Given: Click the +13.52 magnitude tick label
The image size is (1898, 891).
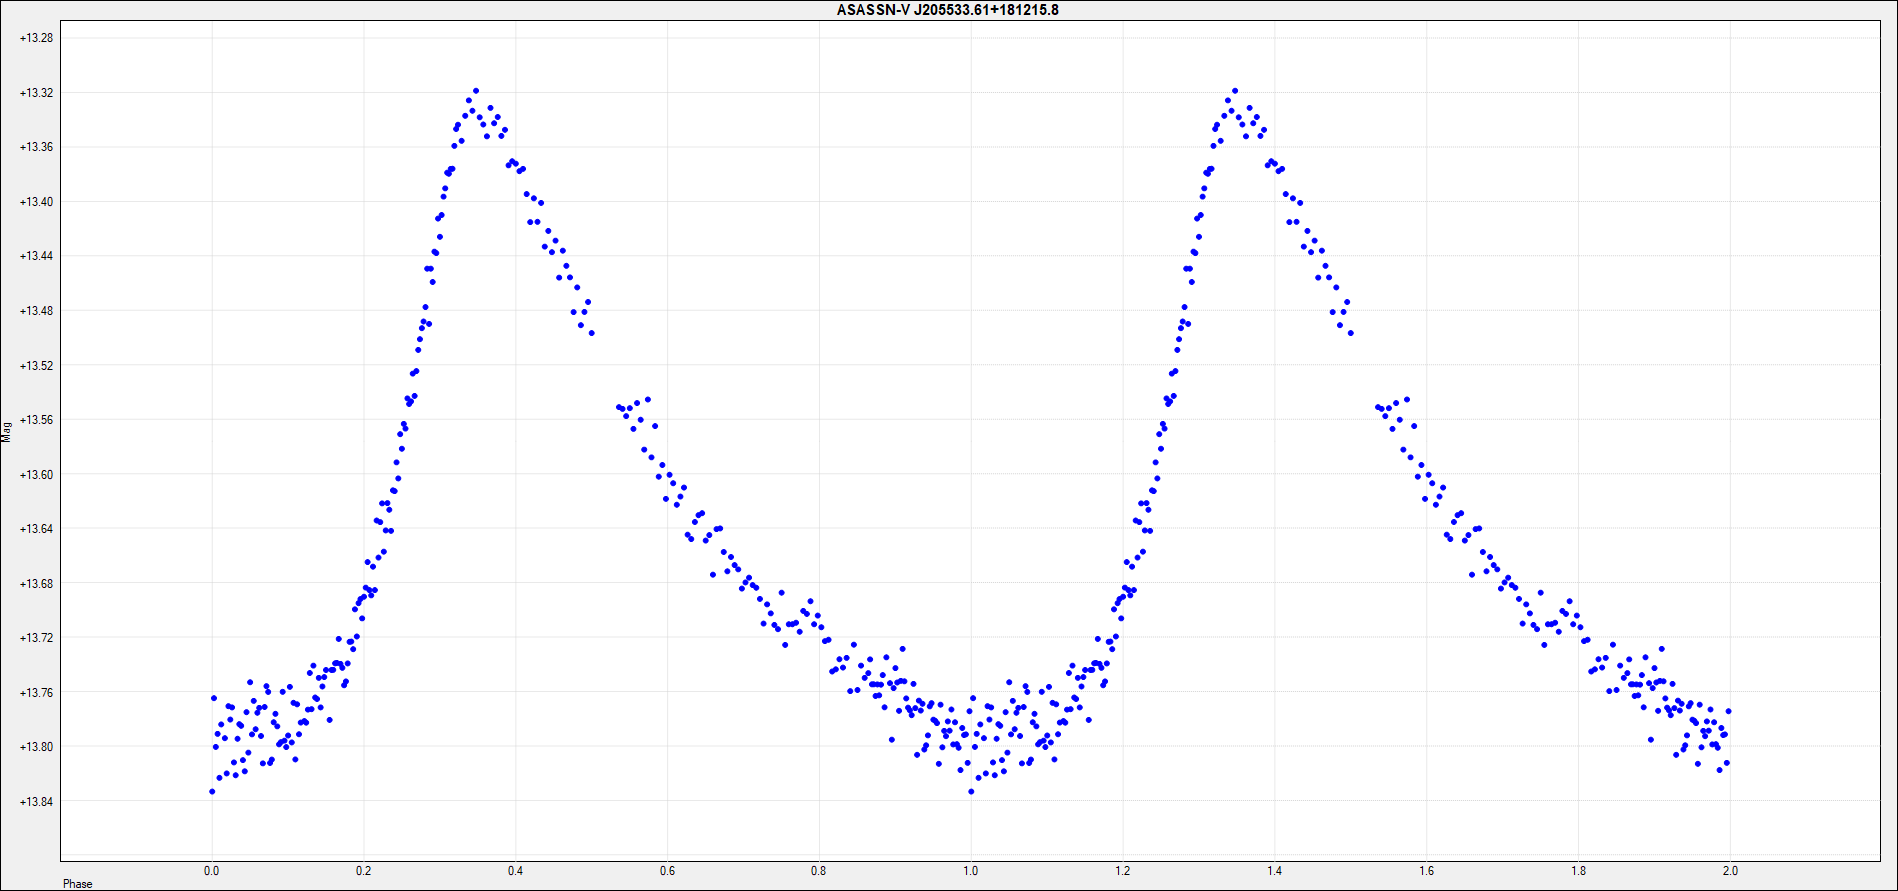Looking at the screenshot, I should click(37, 366).
